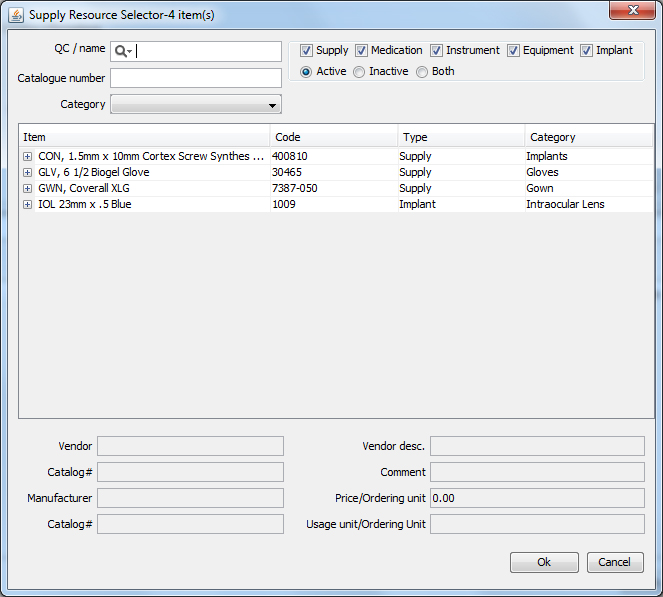Click the Cancel button
Screen dimensions: 663x597
[615, 562]
